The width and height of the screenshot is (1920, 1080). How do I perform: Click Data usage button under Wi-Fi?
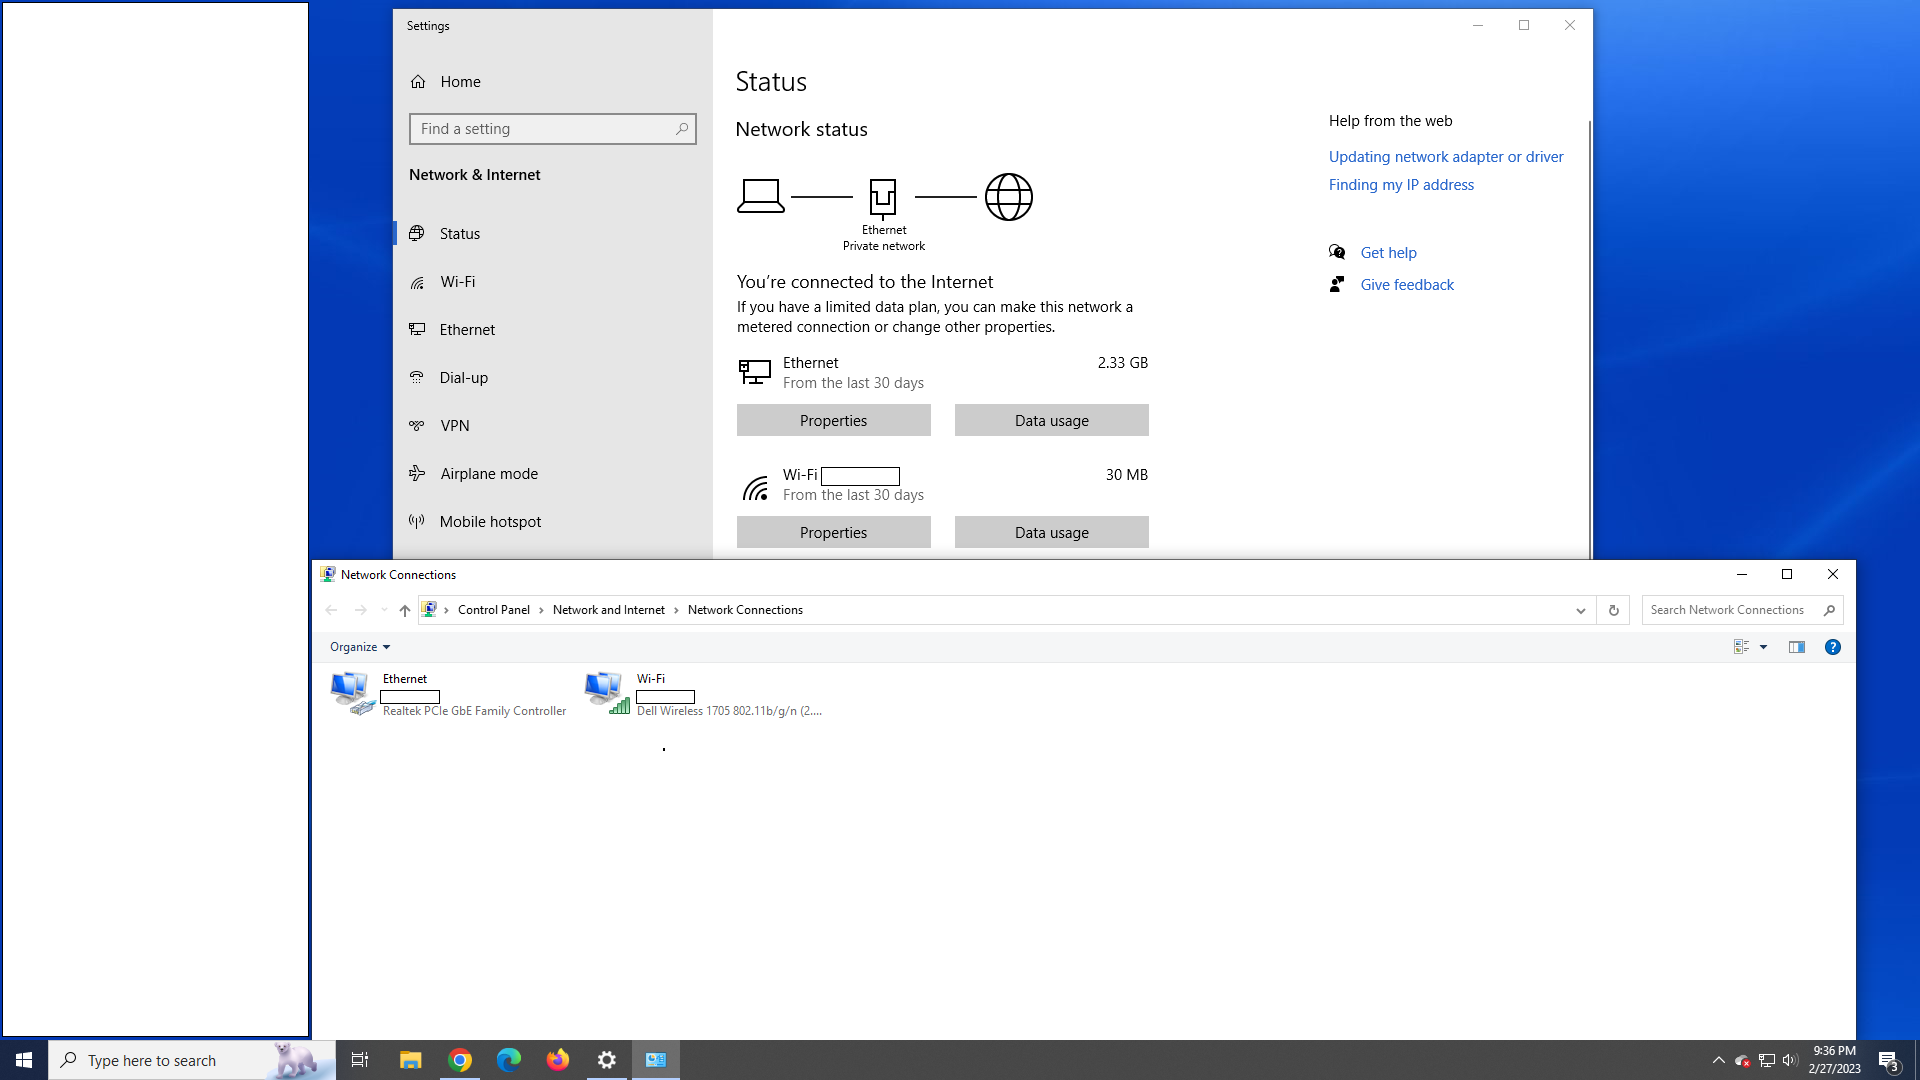[x=1052, y=533]
